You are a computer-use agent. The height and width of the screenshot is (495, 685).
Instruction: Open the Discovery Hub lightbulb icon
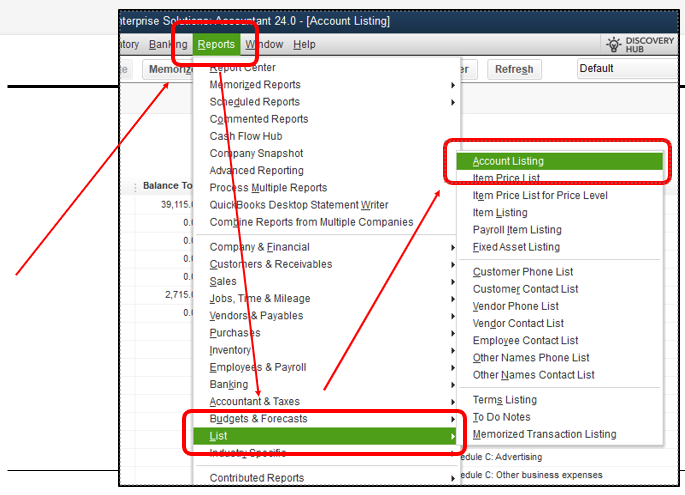click(613, 44)
